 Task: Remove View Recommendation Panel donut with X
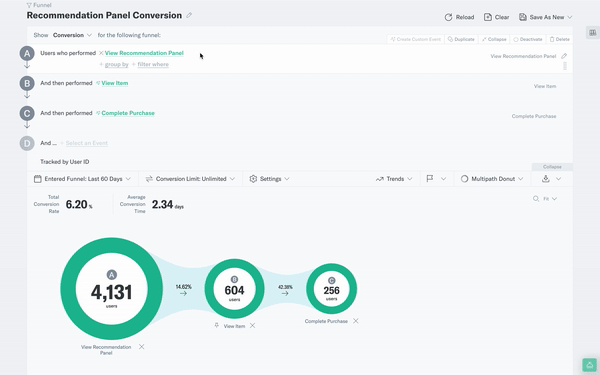pyautogui.click(x=142, y=347)
